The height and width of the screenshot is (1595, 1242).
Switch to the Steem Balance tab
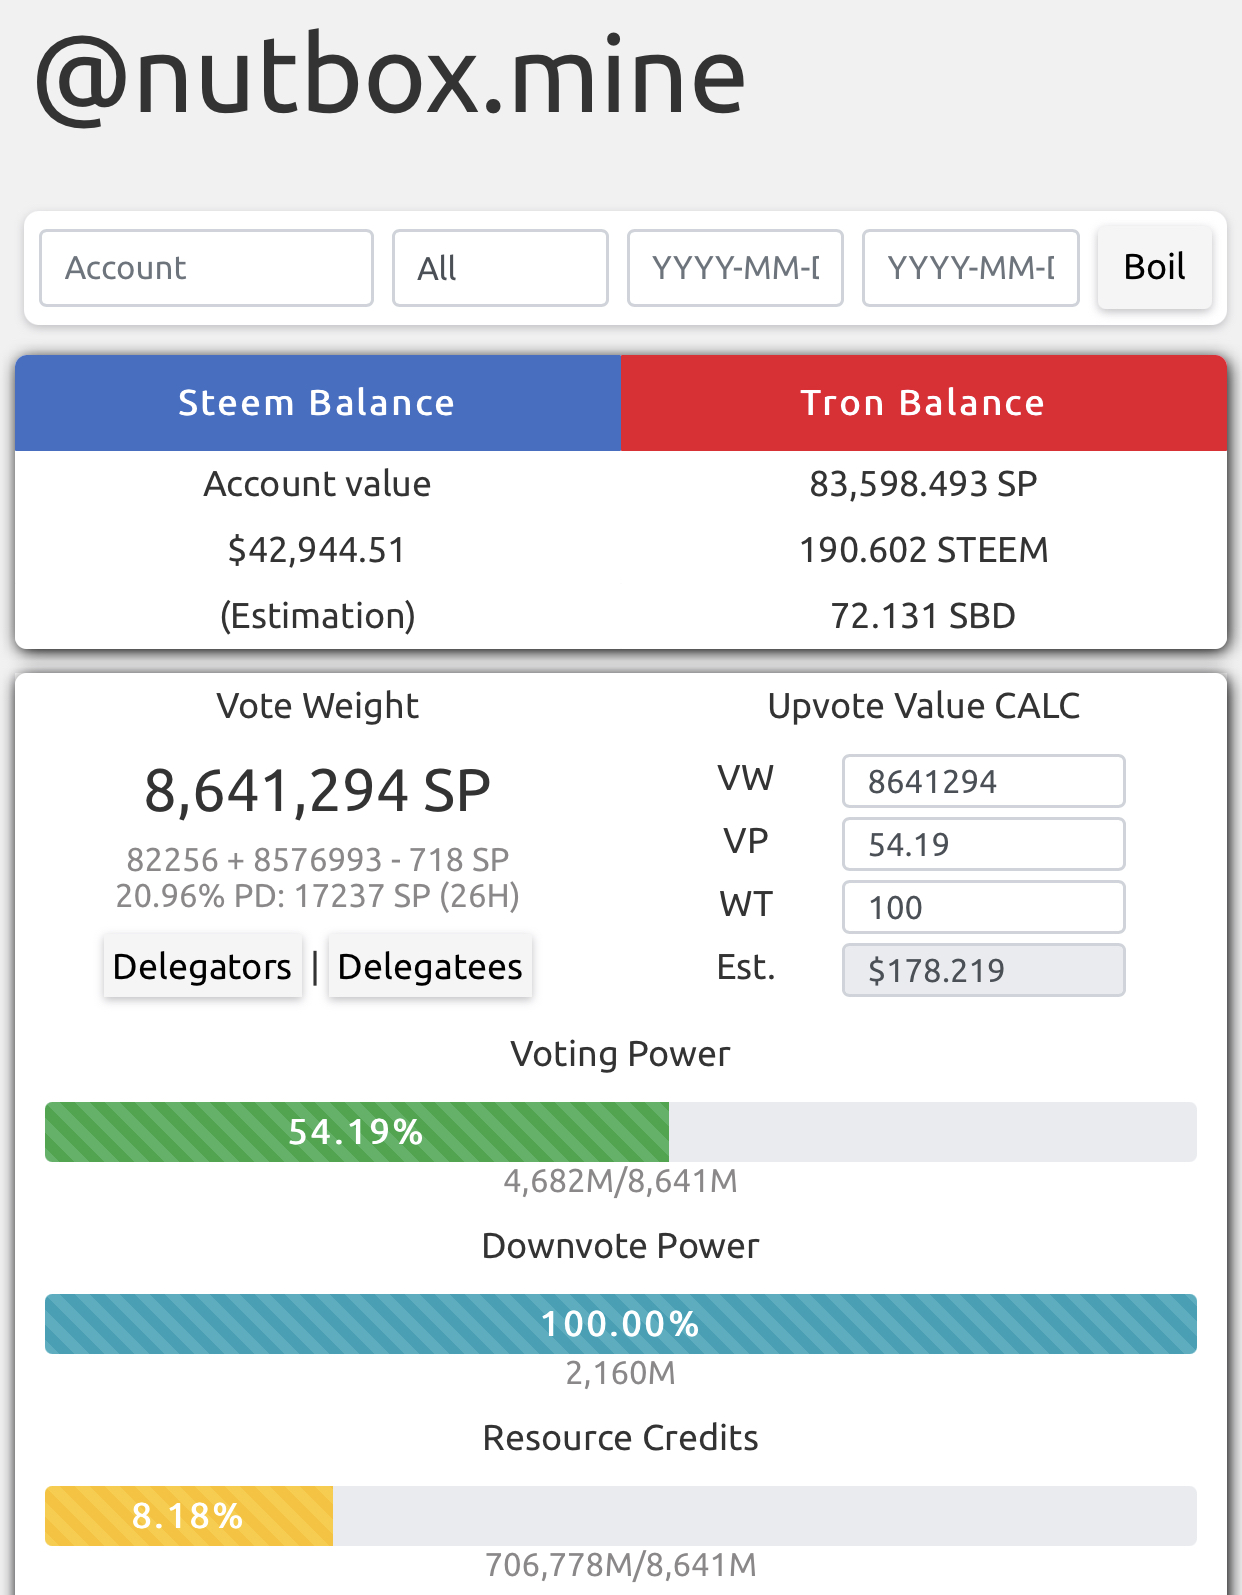pyautogui.click(x=318, y=403)
